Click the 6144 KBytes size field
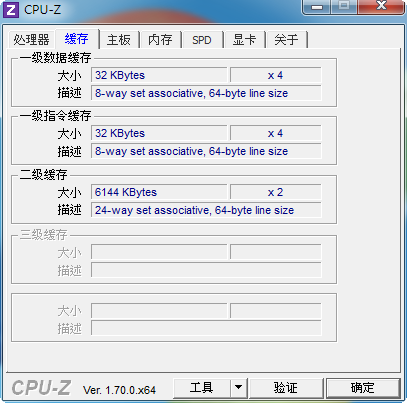This screenshot has width=407, height=403. click(x=159, y=192)
